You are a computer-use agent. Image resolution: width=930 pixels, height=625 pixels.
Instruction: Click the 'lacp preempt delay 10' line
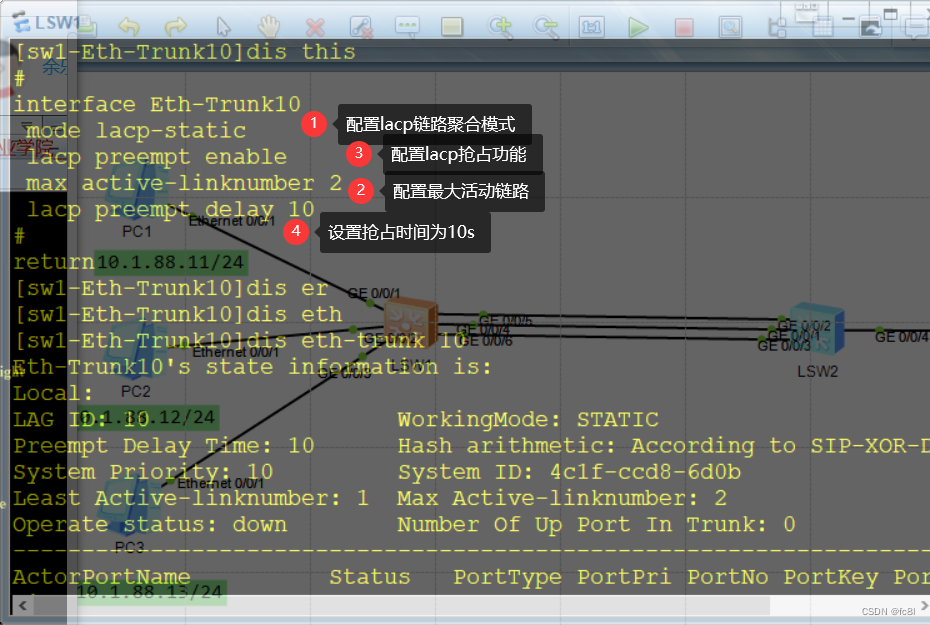[x=170, y=209]
